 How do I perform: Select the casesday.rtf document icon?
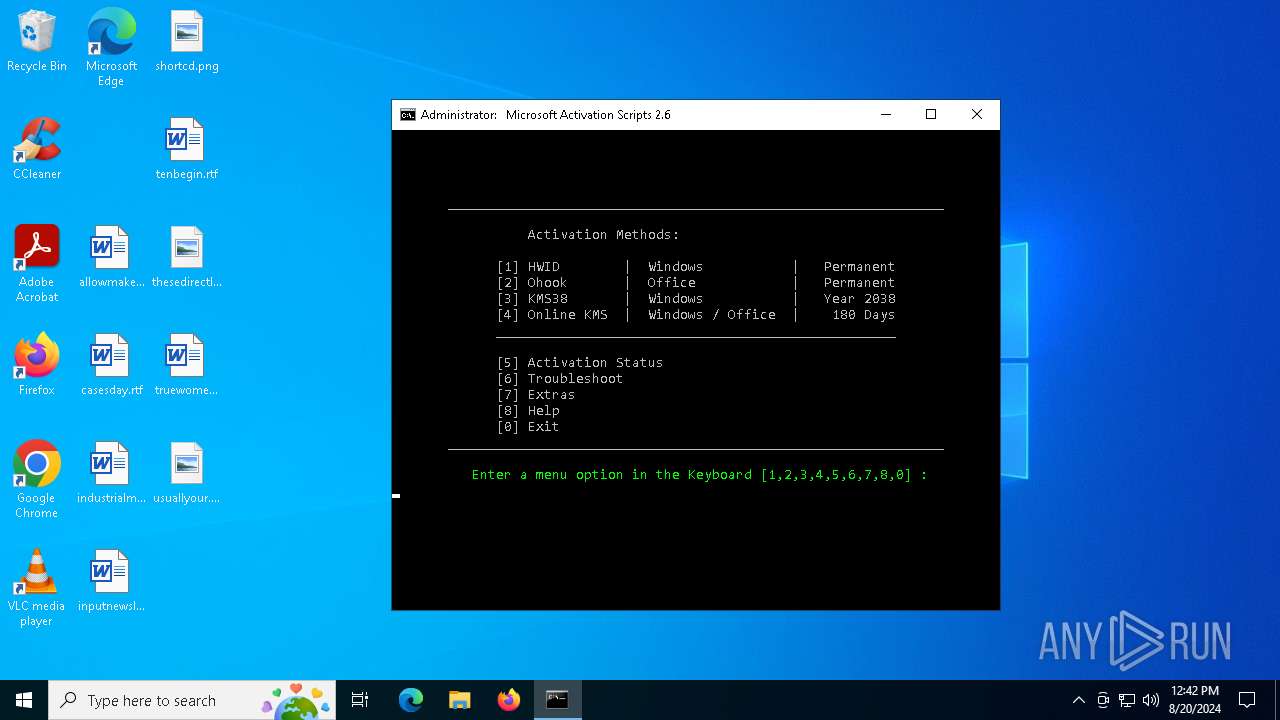point(111,365)
